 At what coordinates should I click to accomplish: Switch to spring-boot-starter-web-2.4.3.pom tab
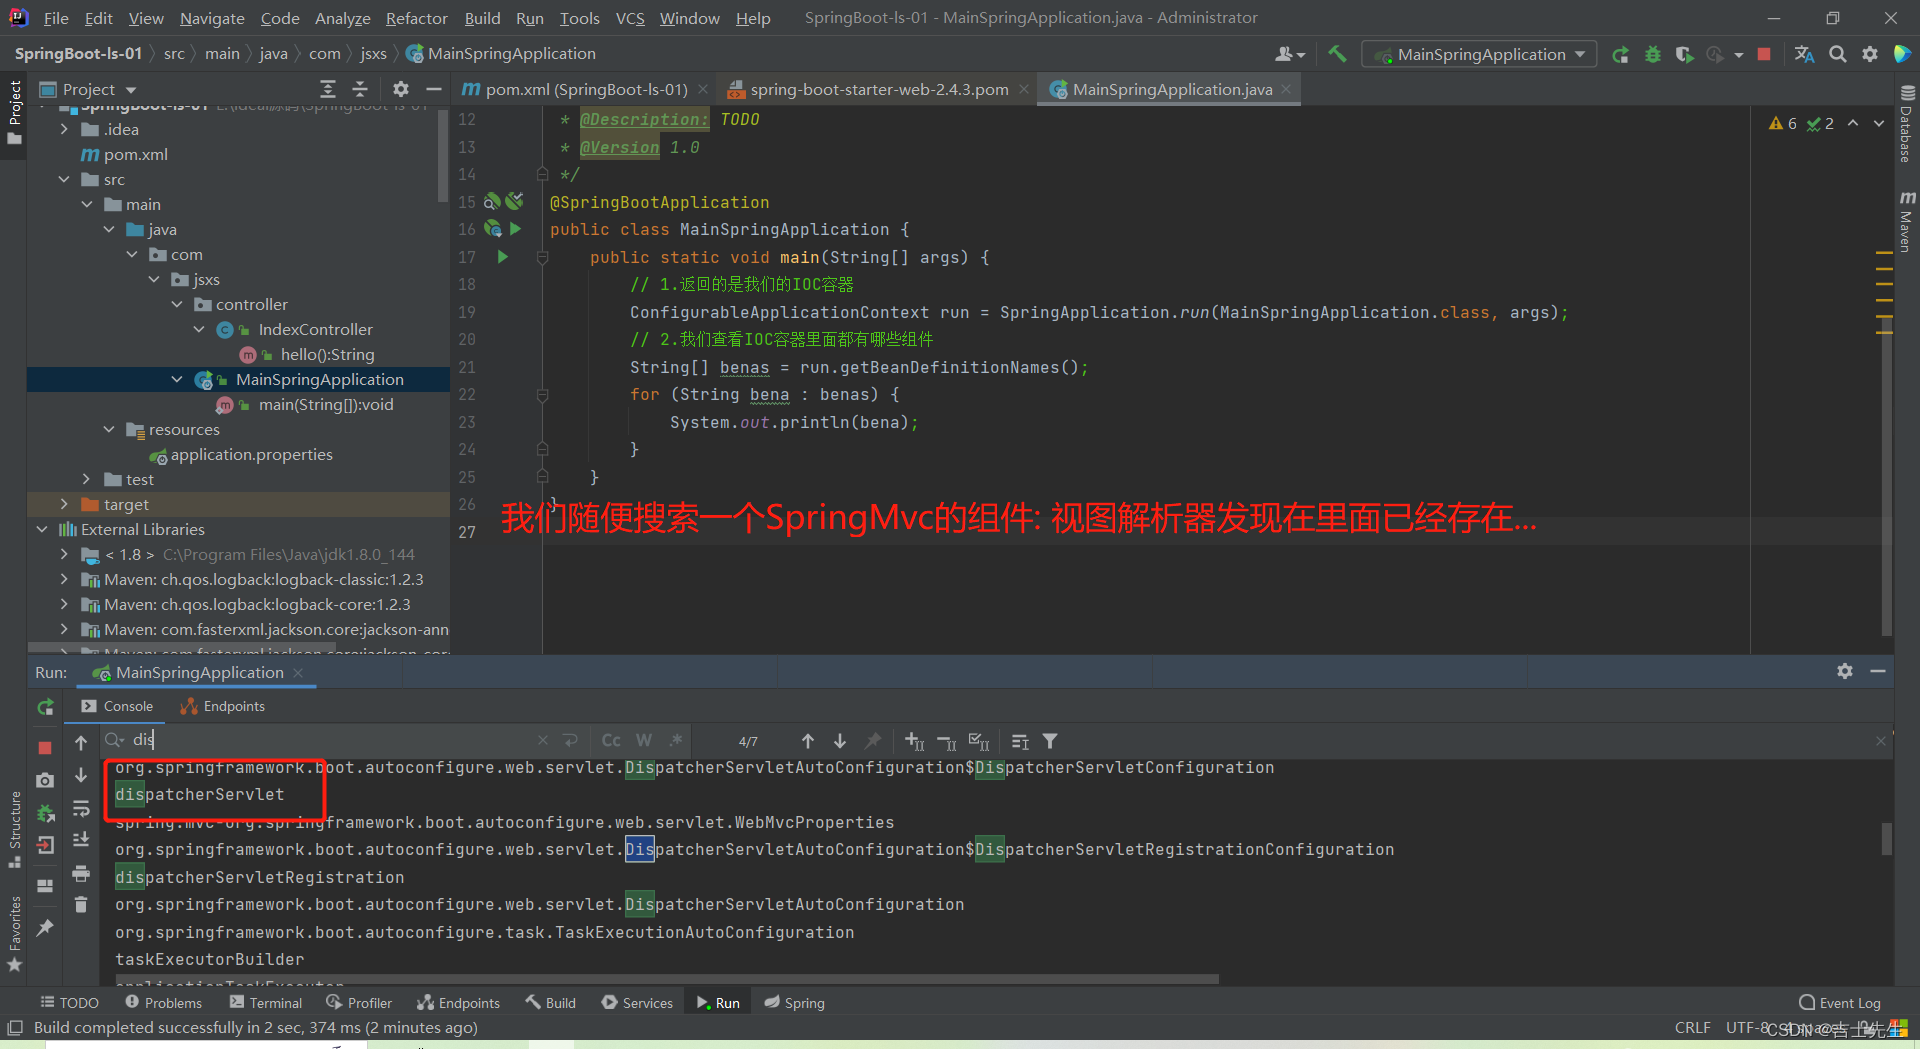point(878,89)
